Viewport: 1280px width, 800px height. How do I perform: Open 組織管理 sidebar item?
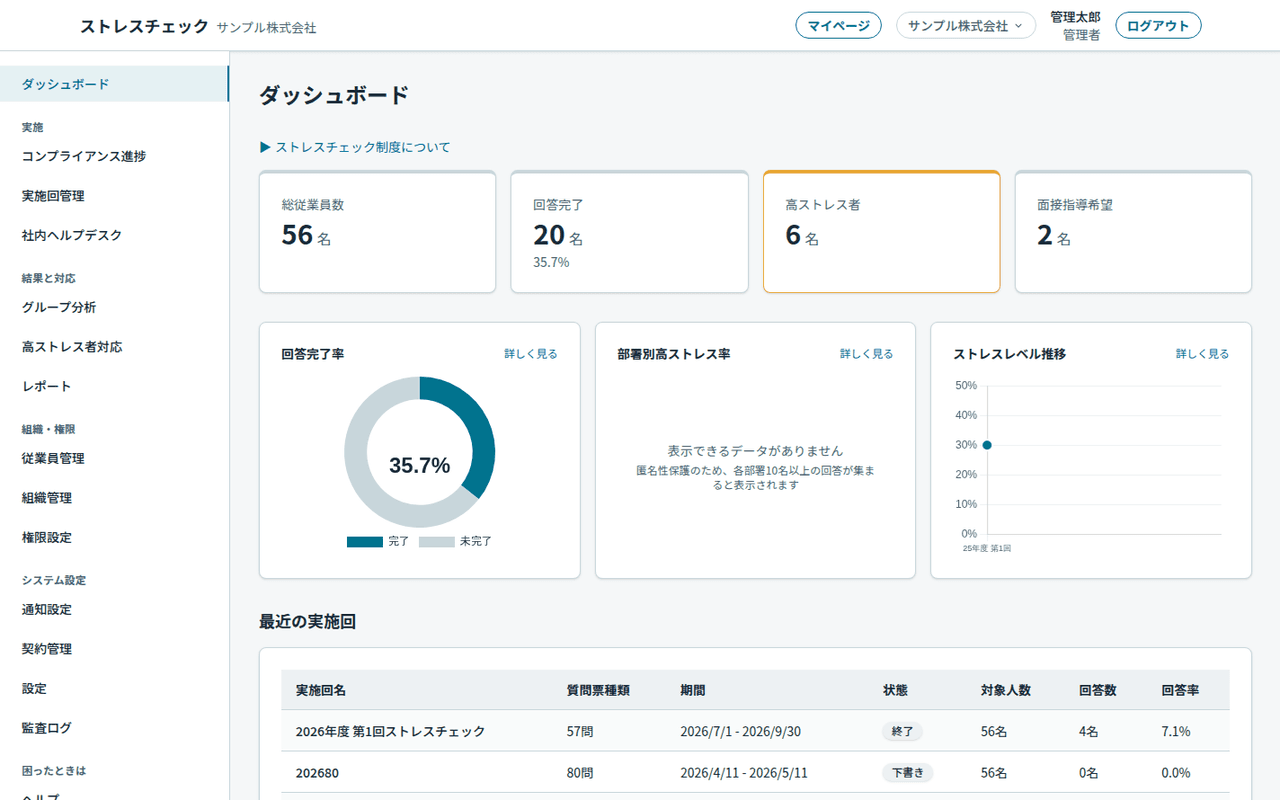[x=114, y=498]
